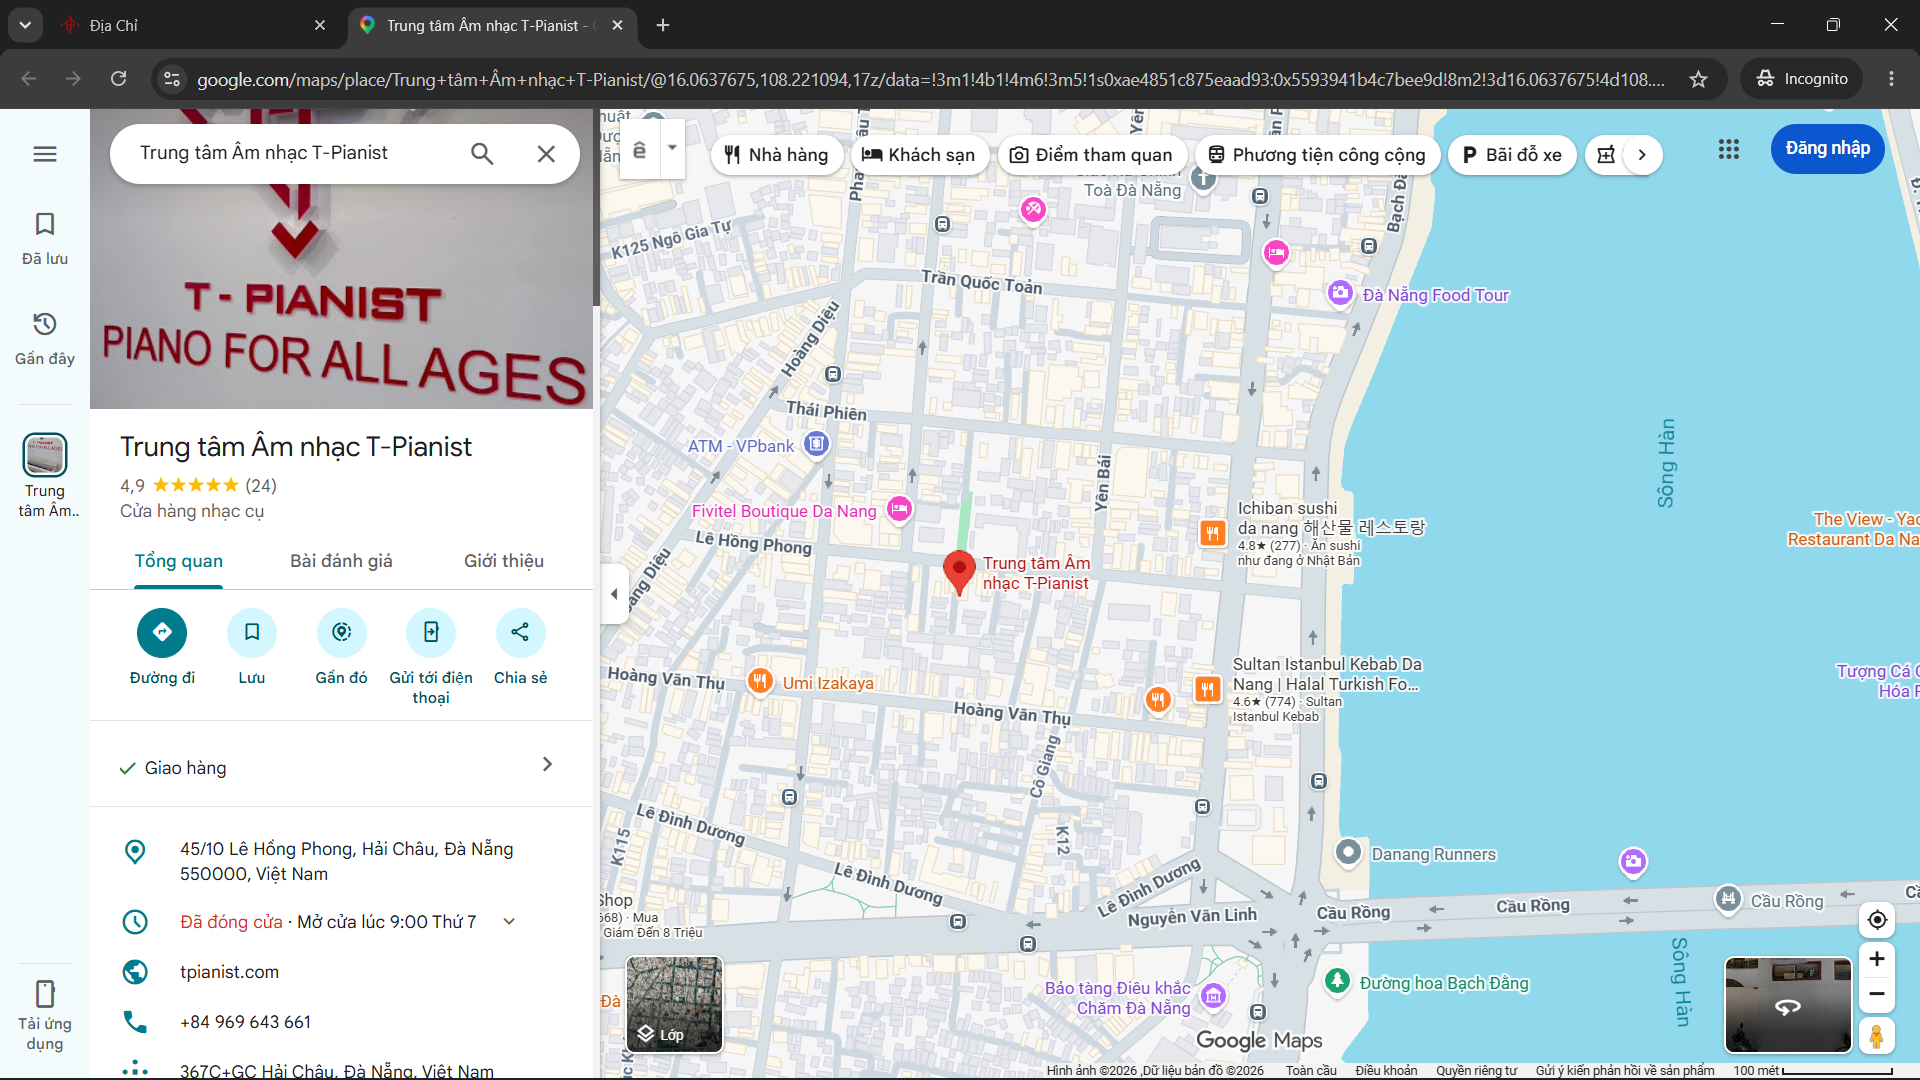This screenshot has width=1920, height=1080.
Task: Filter map by Bãi đỗ xe
Action: (1513, 155)
